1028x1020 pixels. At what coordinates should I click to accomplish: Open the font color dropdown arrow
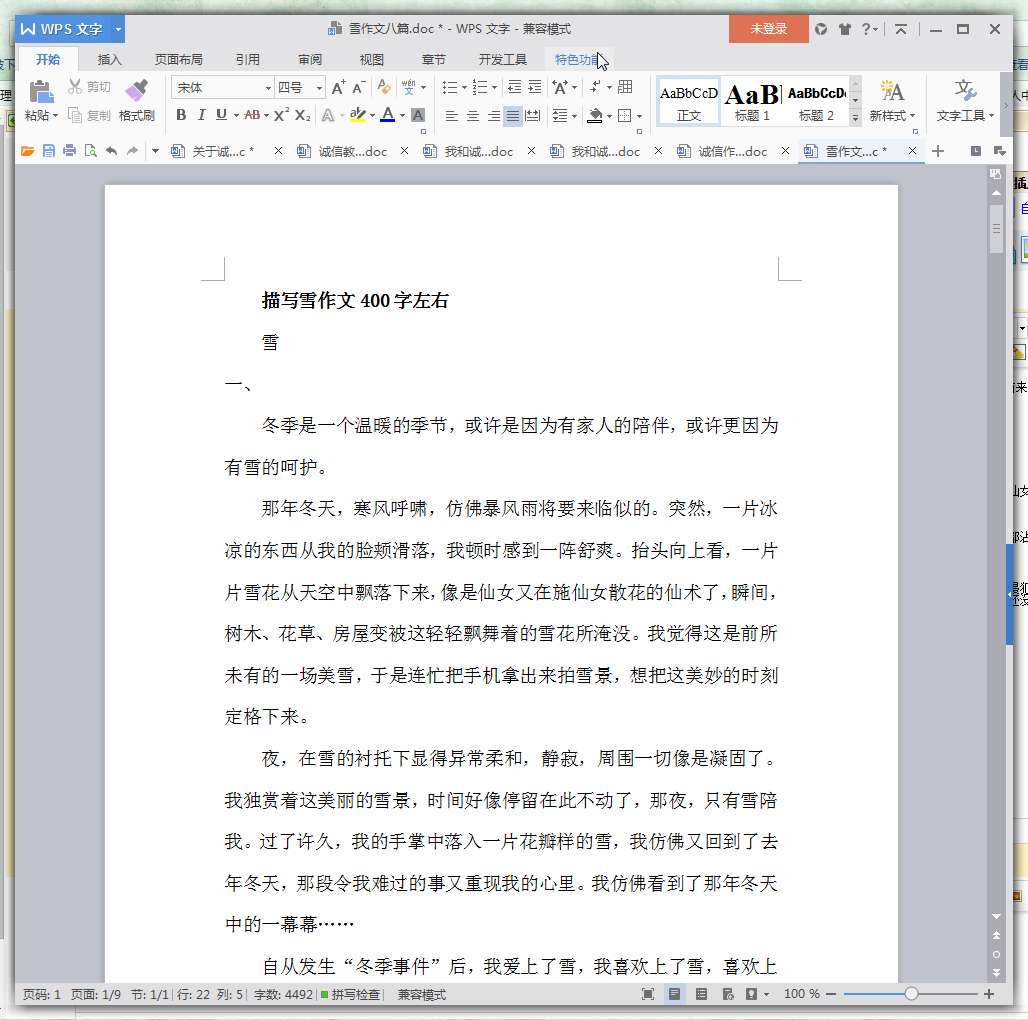click(403, 116)
